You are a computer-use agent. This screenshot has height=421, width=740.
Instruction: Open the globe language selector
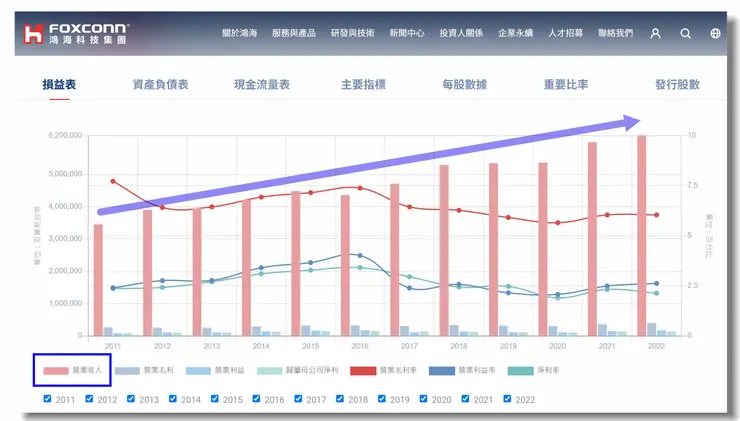pos(715,34)
